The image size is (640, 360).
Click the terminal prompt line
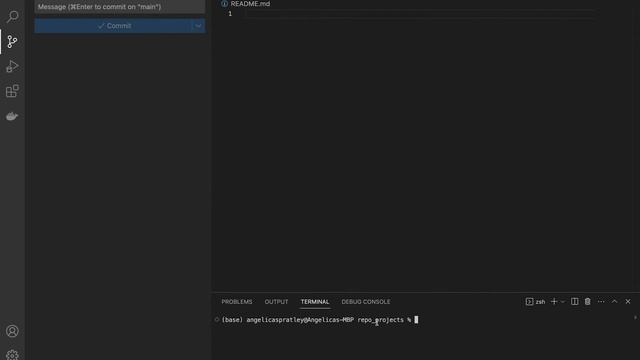point(320,320)
